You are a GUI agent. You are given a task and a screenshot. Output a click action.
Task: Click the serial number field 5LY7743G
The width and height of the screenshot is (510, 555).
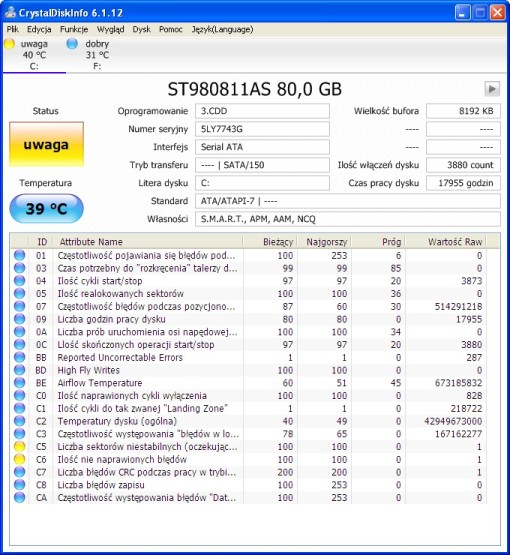(262, 129)
